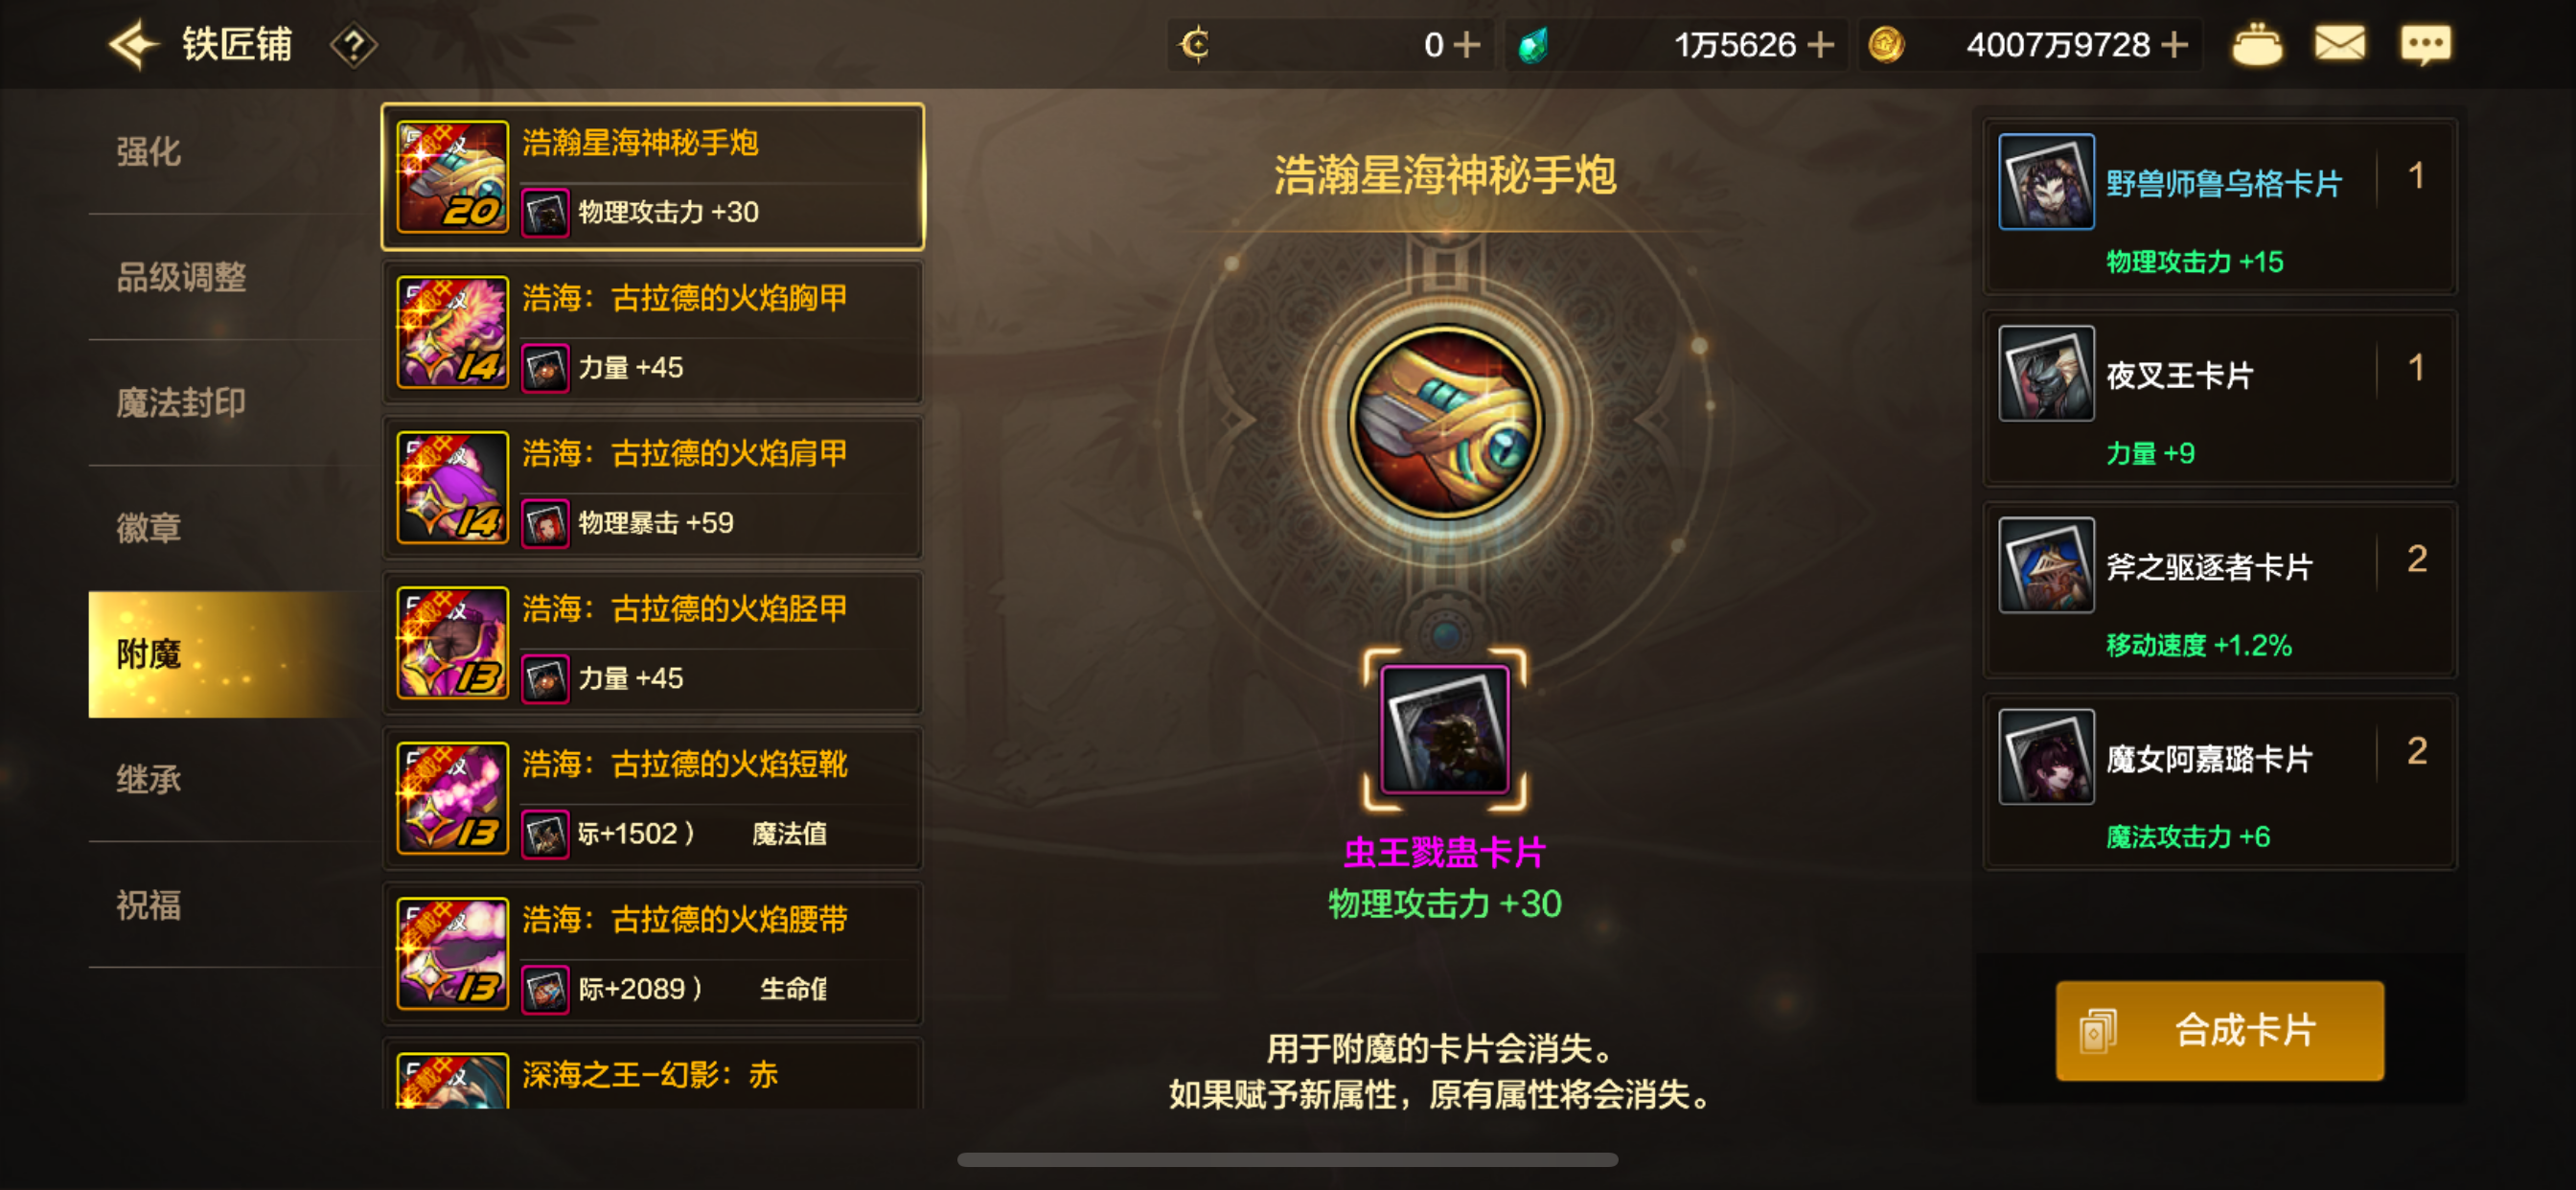Click the weapon emblem in the center circle
2576x1190 pixels.
[x=1445, y=421]
